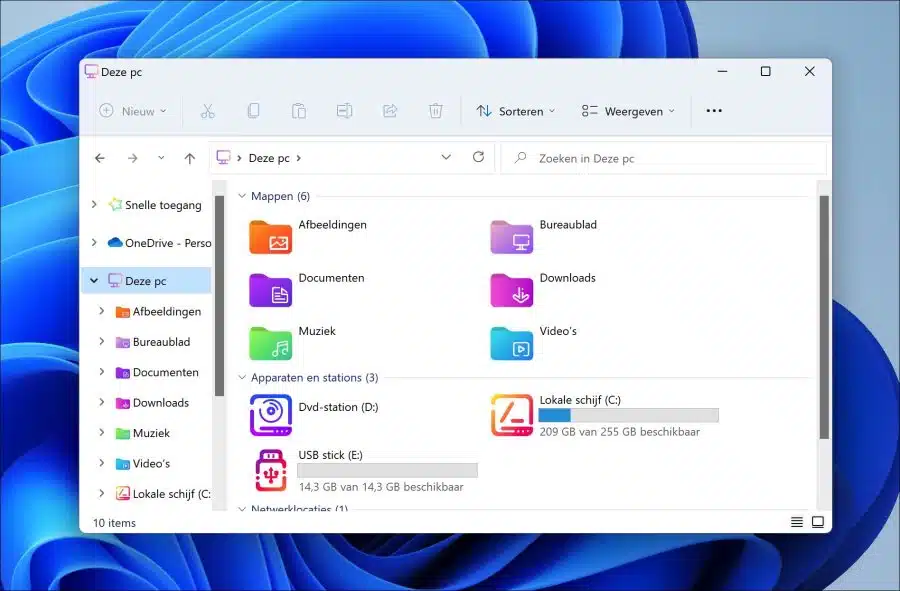Expand Bureaublad in sidebar tree
900x591 pixels.
click(x=102, y=341)
